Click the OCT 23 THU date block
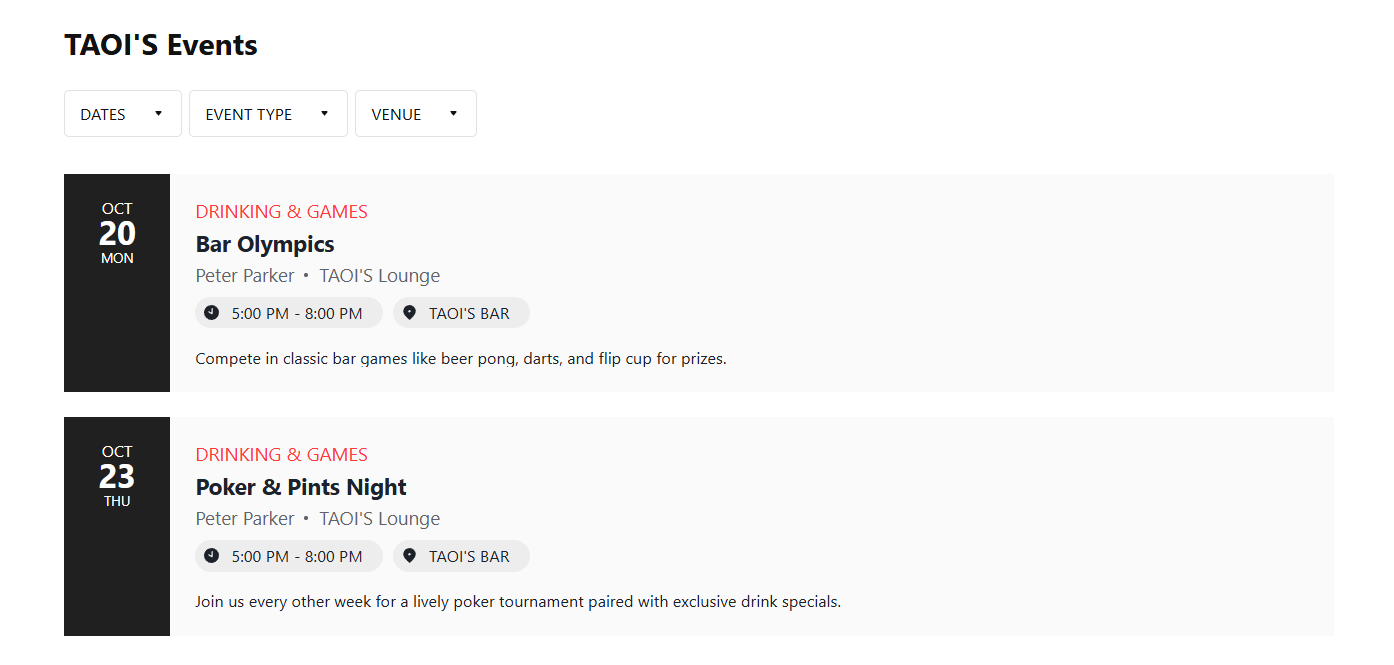Viewport: 1394px width, 665px height. click(117, 526)
